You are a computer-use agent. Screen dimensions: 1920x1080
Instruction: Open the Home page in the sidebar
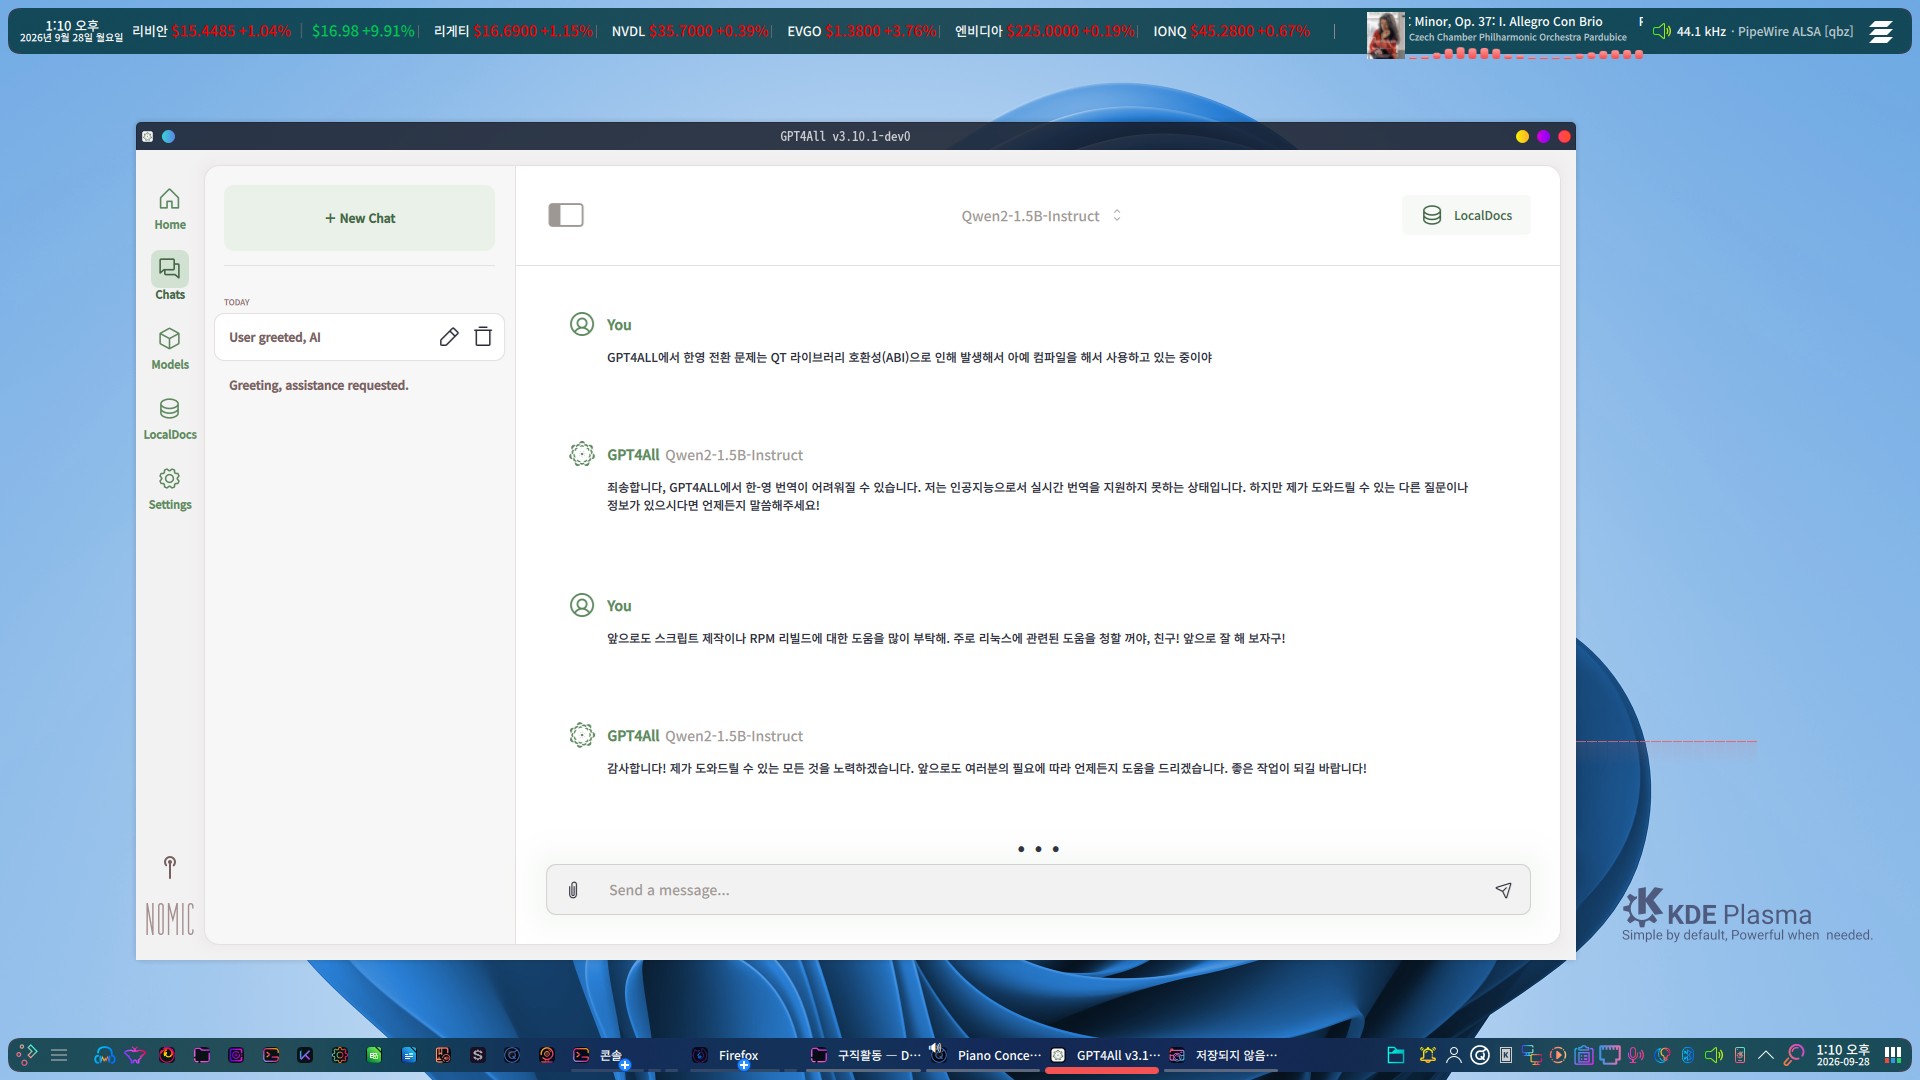point(169,210)
